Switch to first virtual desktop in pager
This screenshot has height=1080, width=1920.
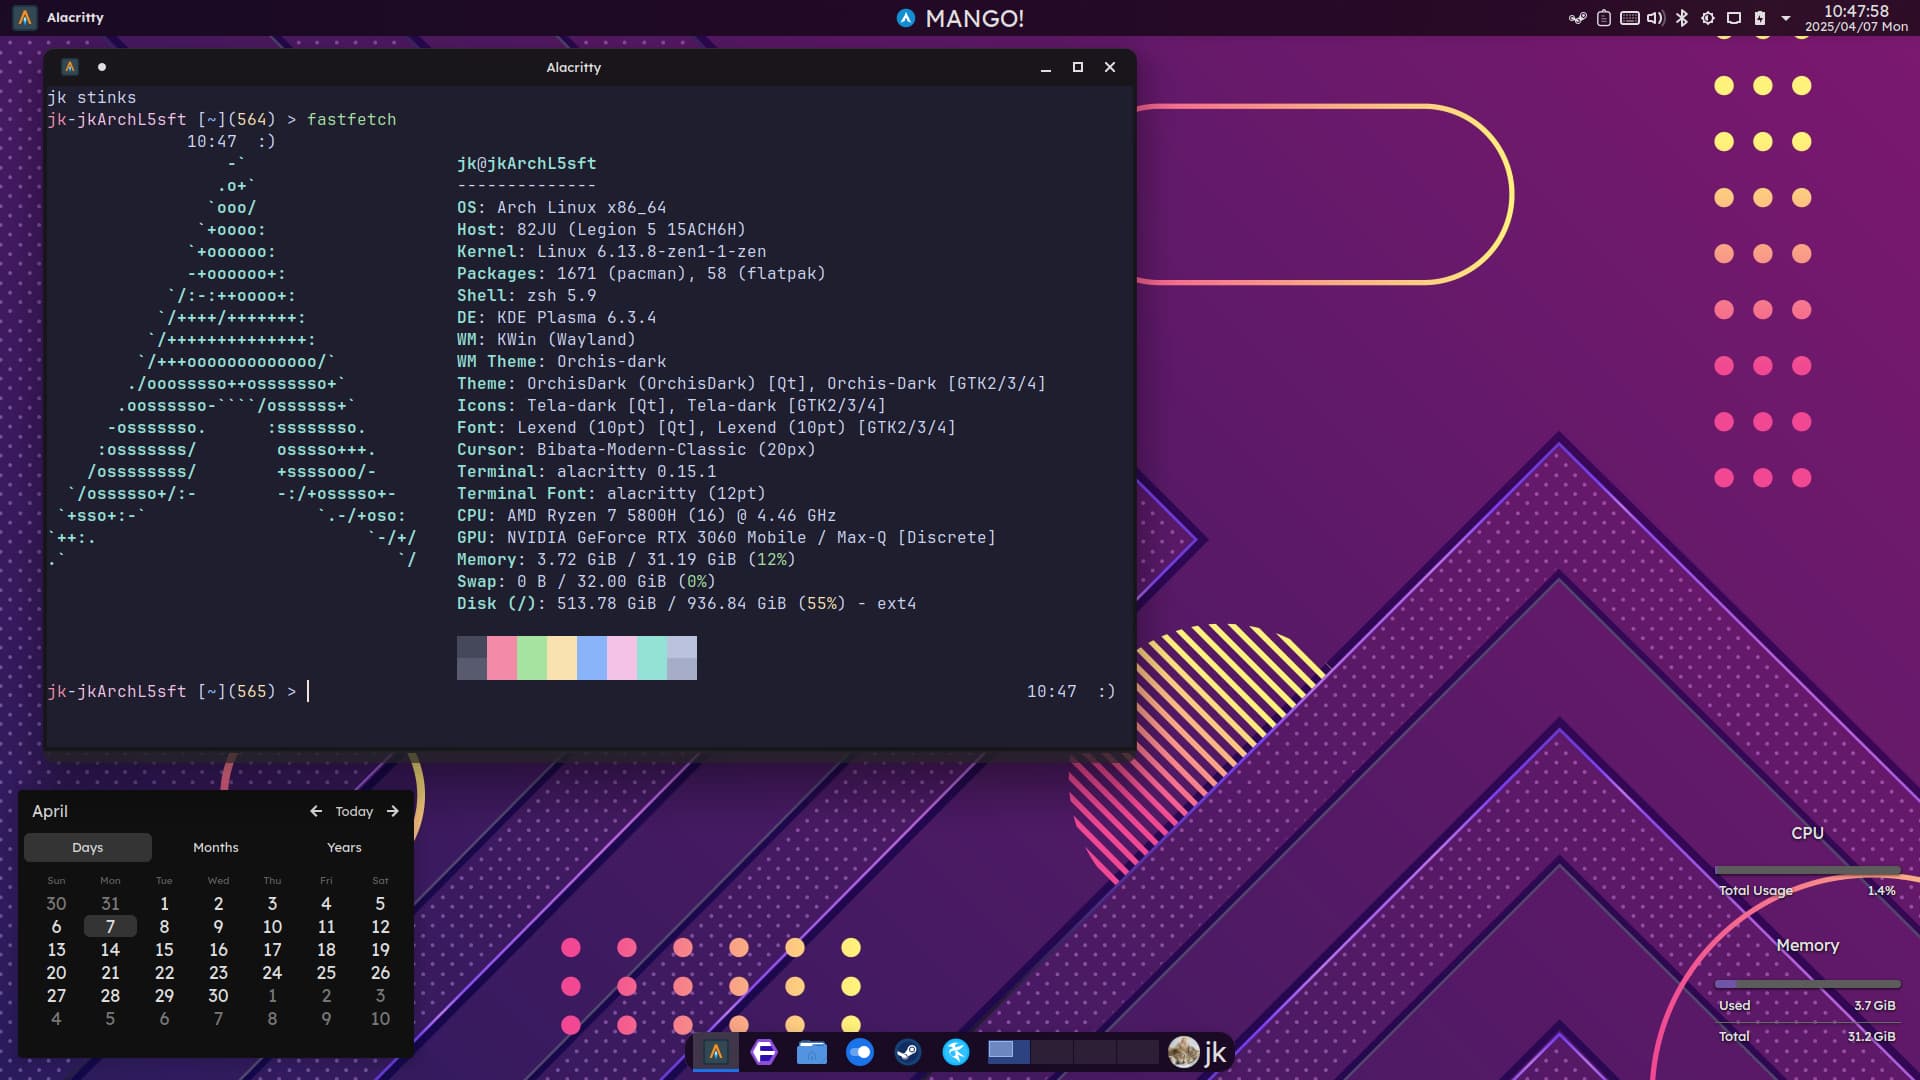click(x=1009, y=1052)
